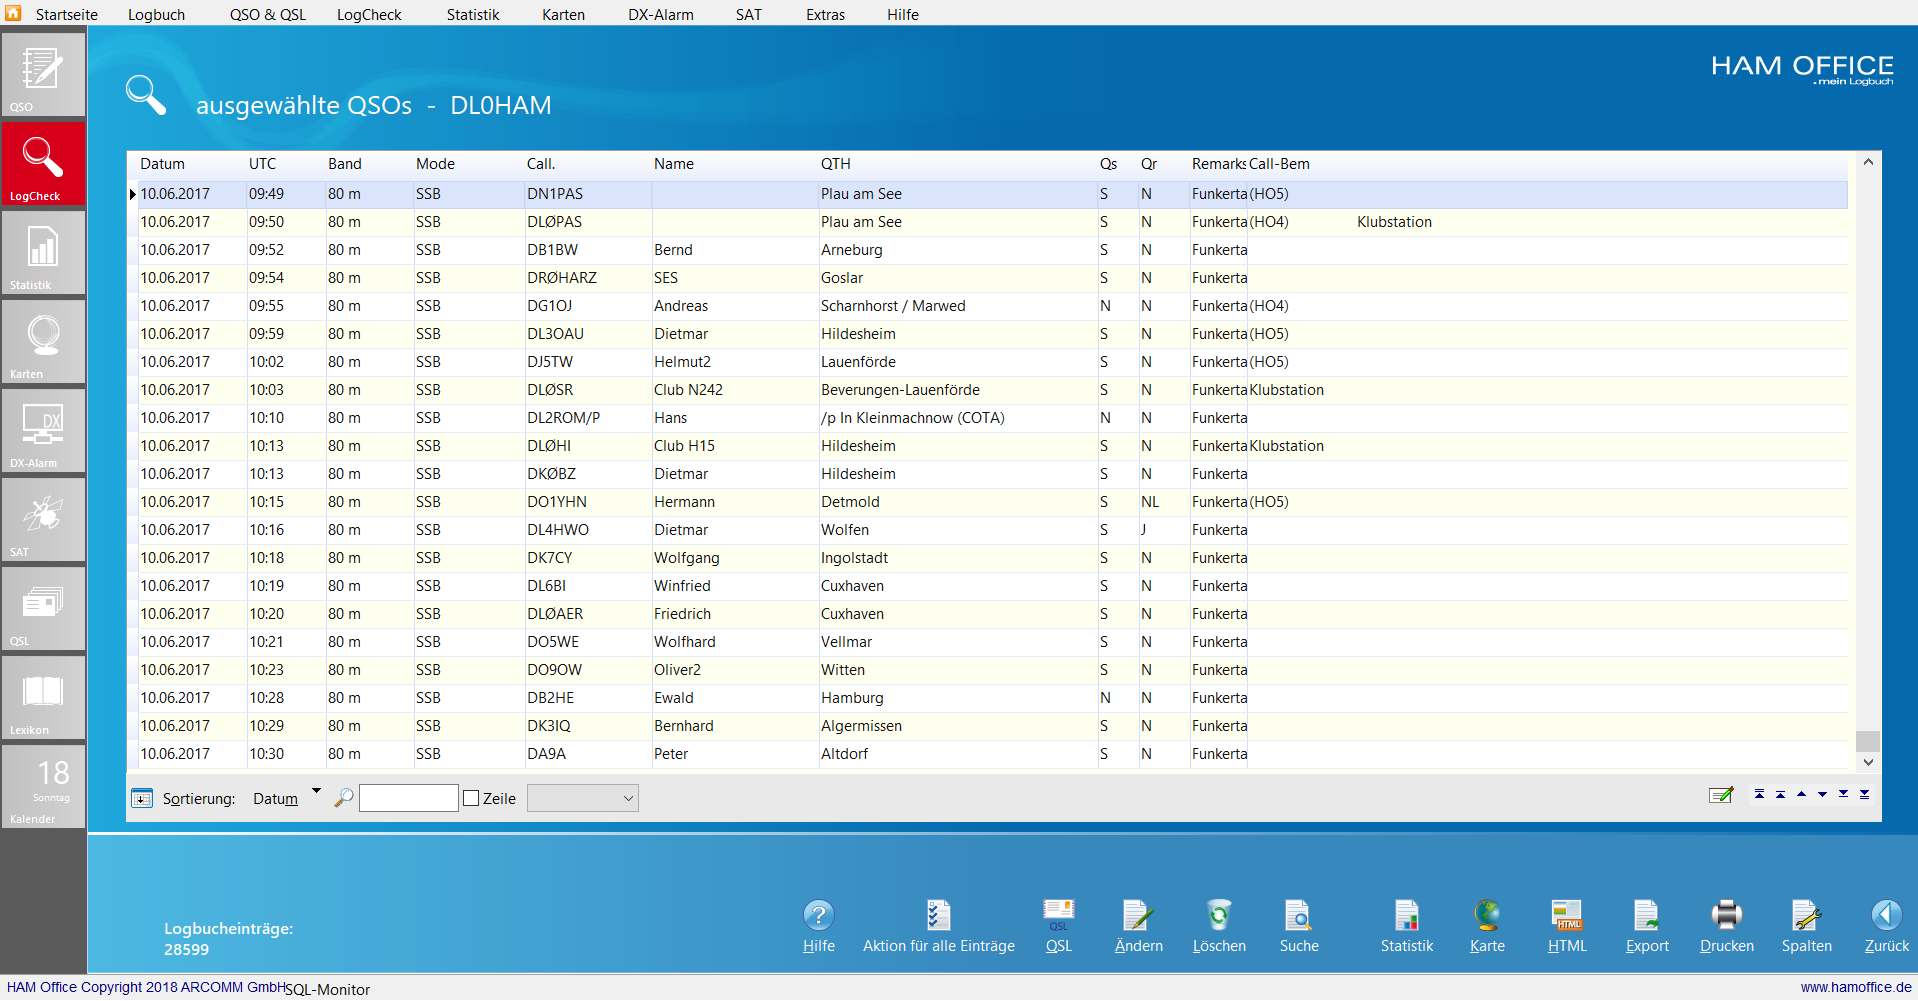The width and height of the screenshot is (1918, 1001).
Task: Expand the Datum sorting dropdown arrow
Action: (x=316, y=791)
